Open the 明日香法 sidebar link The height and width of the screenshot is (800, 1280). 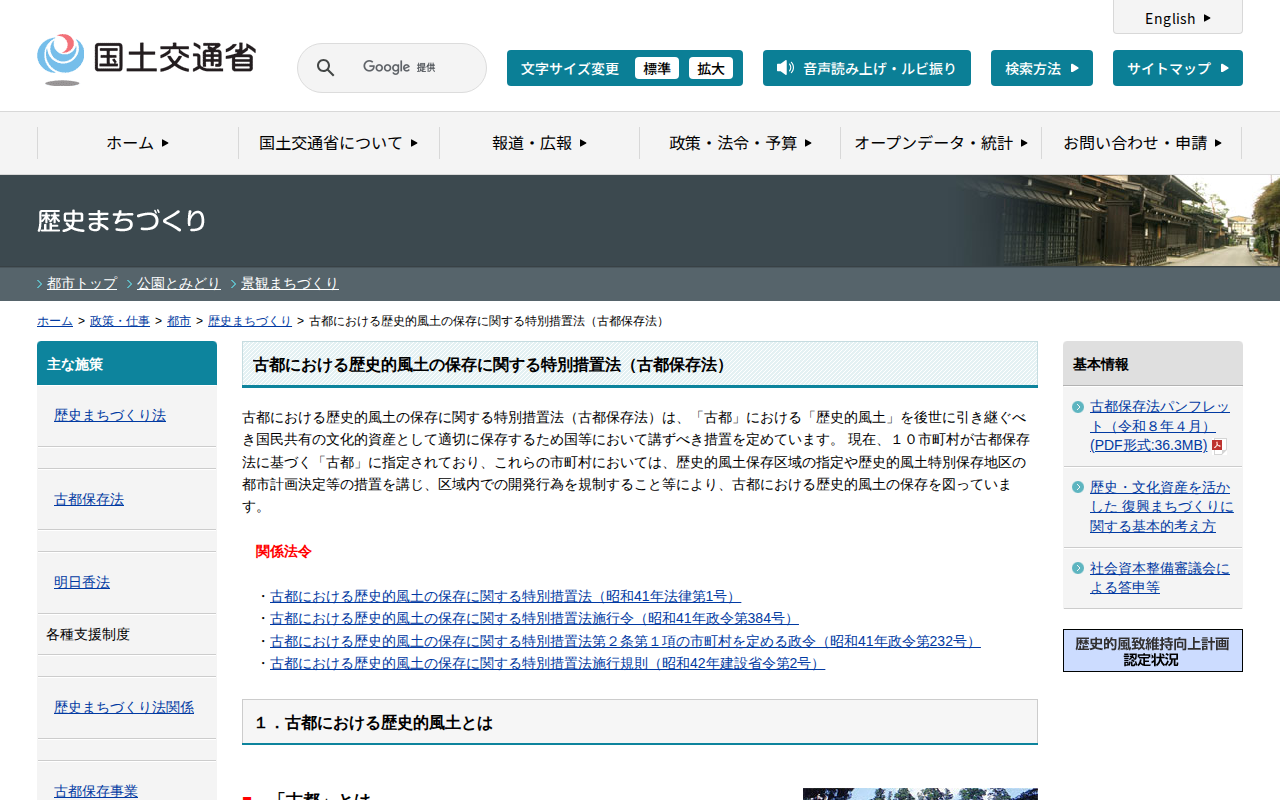pos(82,582)
